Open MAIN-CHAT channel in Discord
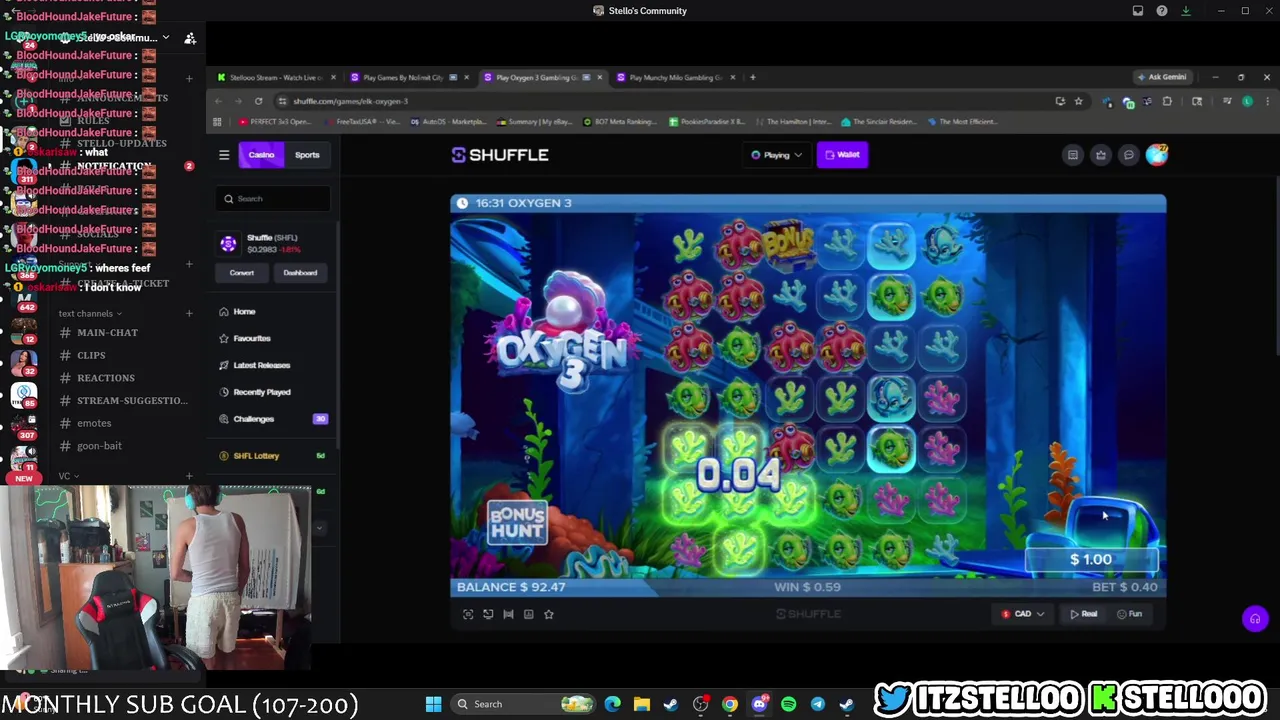1280x720 pixels. (107, 332)
